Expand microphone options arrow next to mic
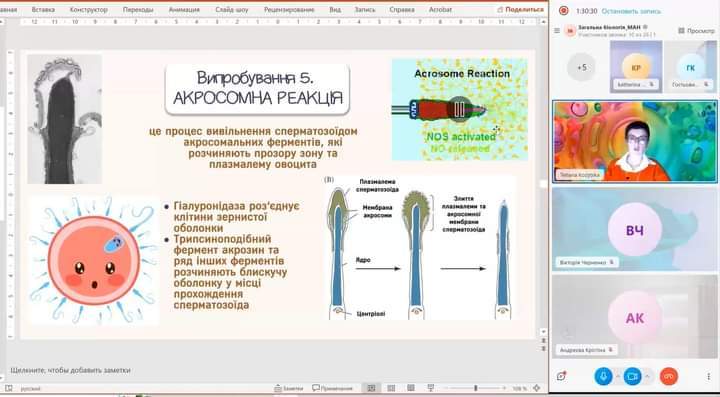This screenshot has height=397, width=720. coord(618,376)
